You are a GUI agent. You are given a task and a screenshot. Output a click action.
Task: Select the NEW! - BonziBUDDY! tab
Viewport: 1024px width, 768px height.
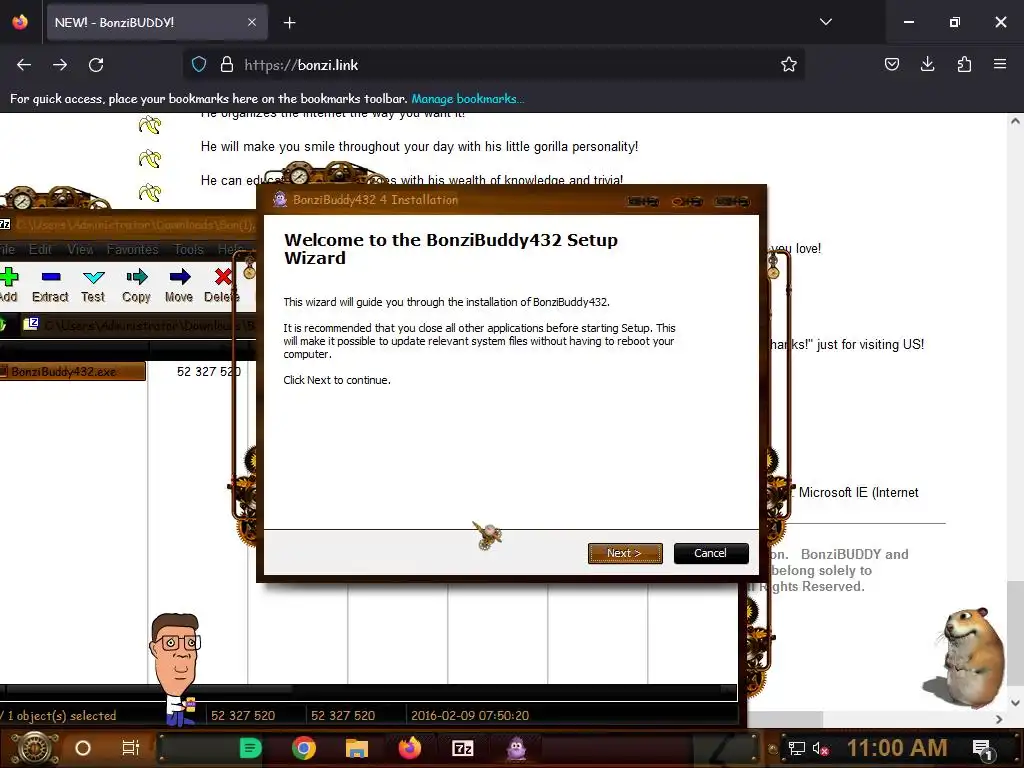[156, 22]
